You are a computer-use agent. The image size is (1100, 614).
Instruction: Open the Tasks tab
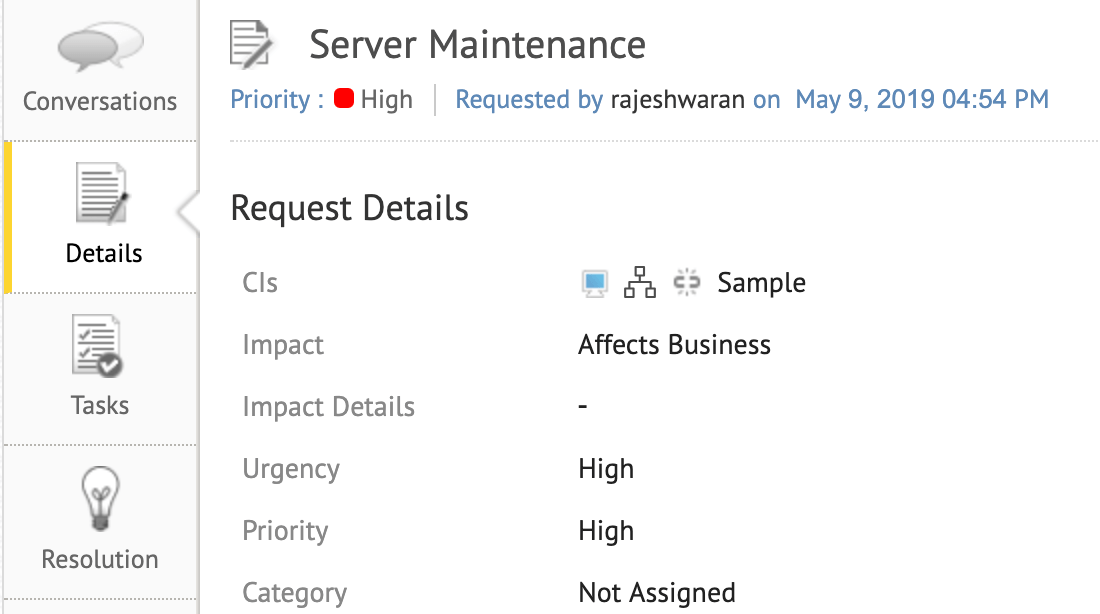click(x=100, y=405)
